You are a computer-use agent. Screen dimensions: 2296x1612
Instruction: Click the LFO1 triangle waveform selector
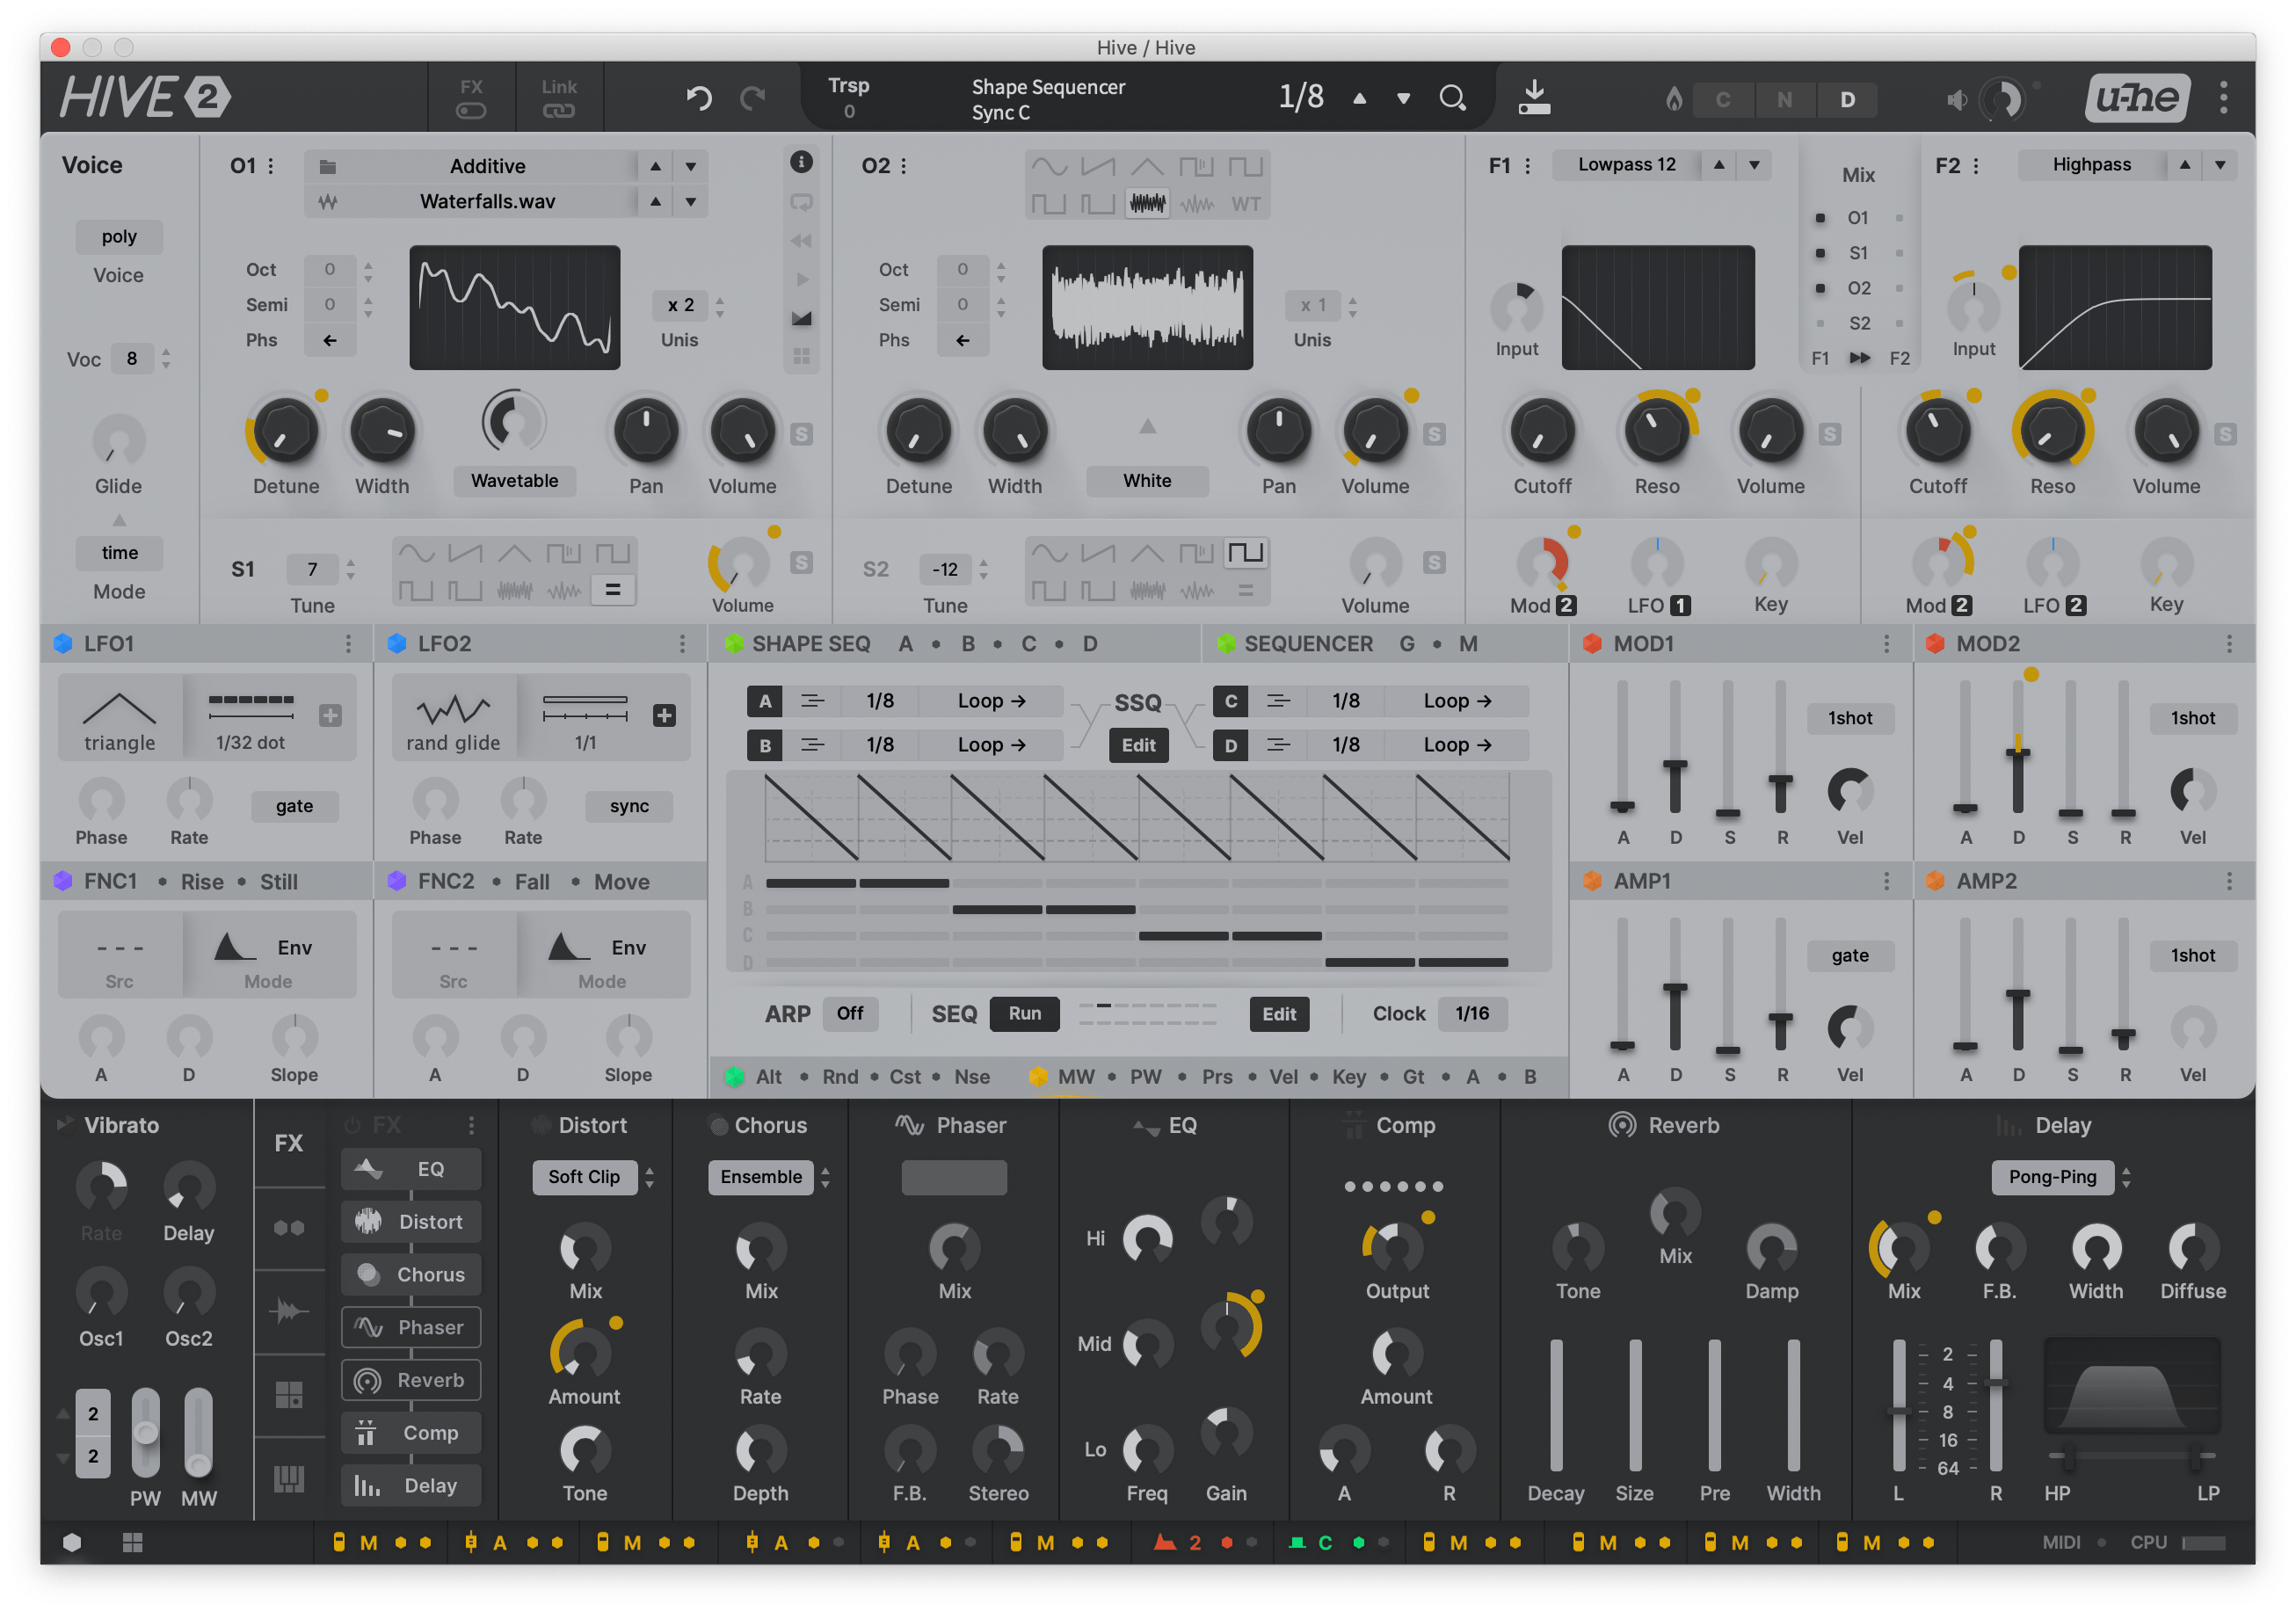click(120, 719)
